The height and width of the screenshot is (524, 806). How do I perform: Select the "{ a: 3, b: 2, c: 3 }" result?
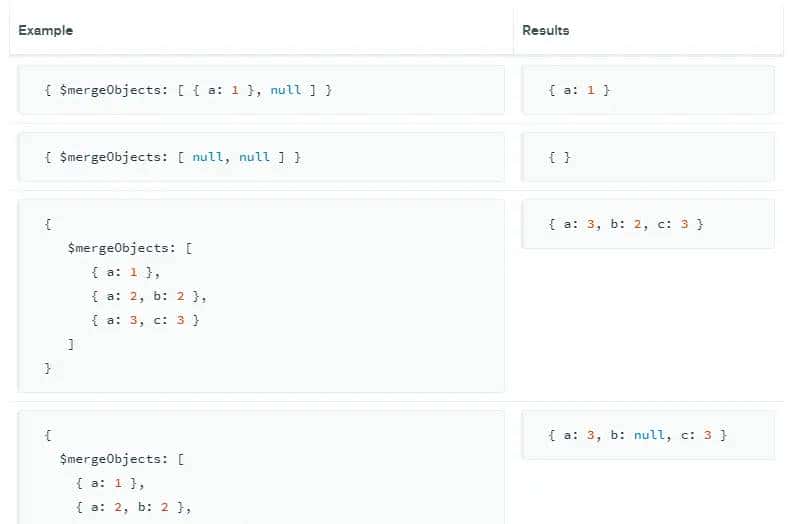click(x=626, y=224)
